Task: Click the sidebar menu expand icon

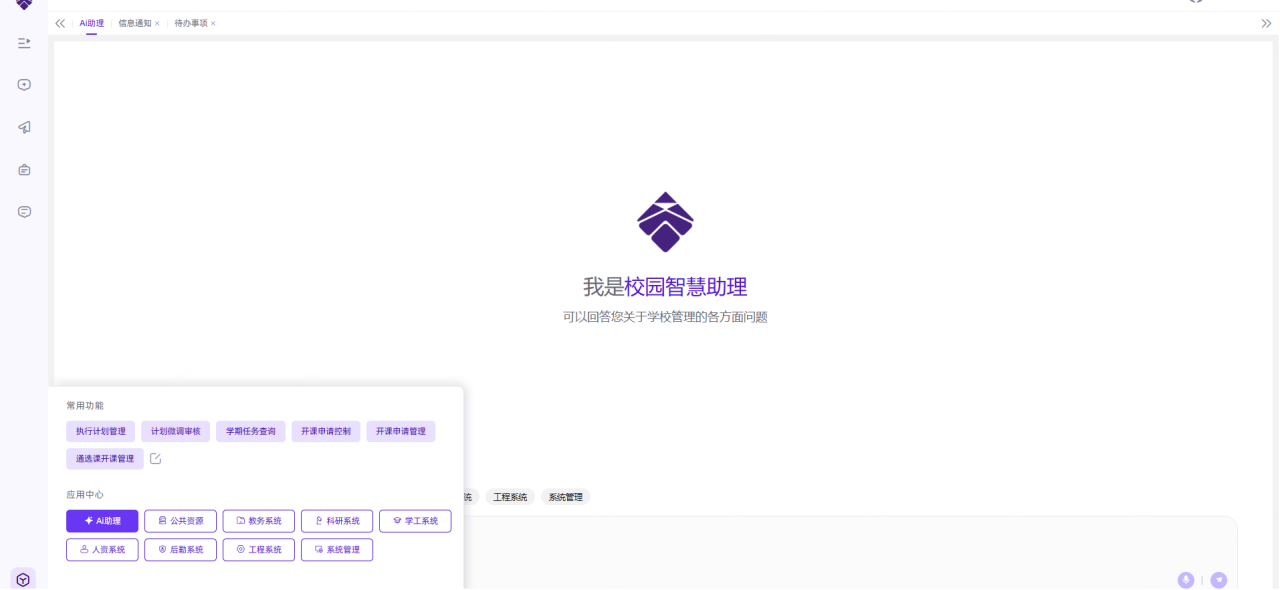Action: point(24,43)
